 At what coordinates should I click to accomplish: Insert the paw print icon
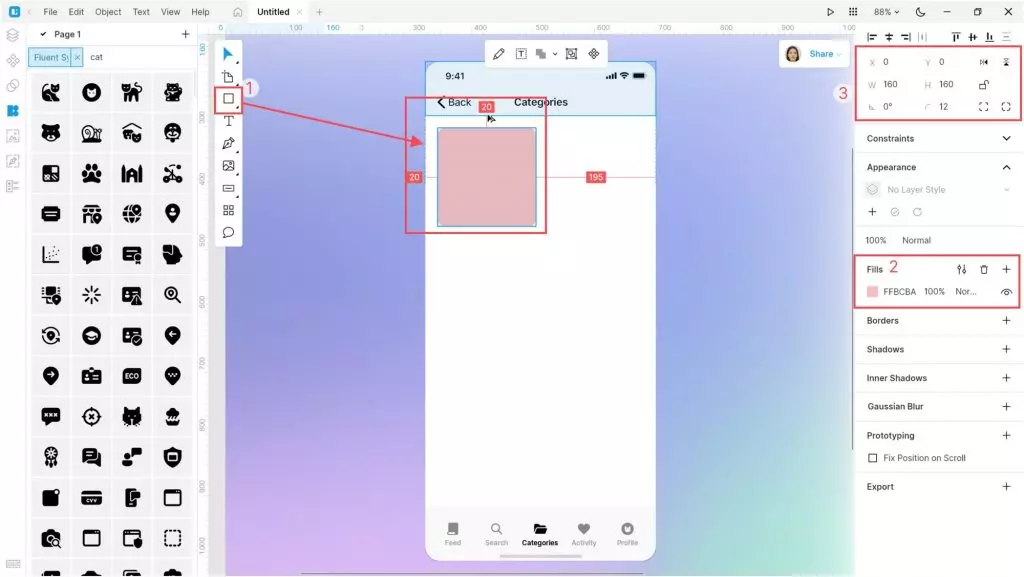tap(91, 174)
